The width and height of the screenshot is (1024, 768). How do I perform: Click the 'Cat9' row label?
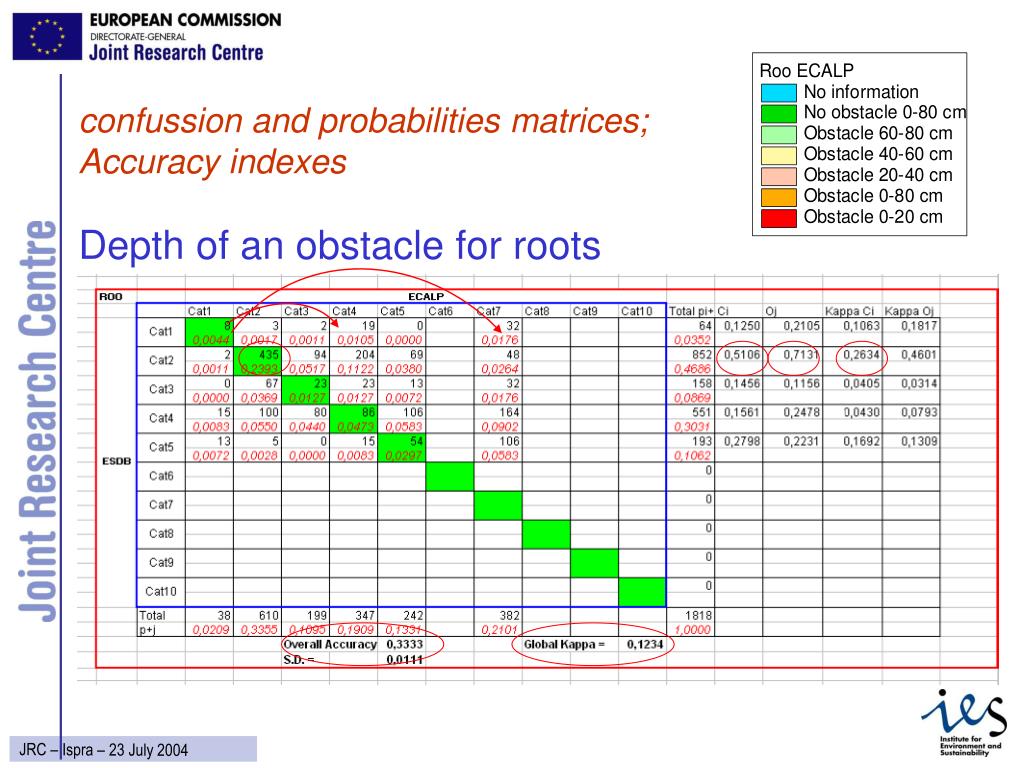[x=161, y=562]
